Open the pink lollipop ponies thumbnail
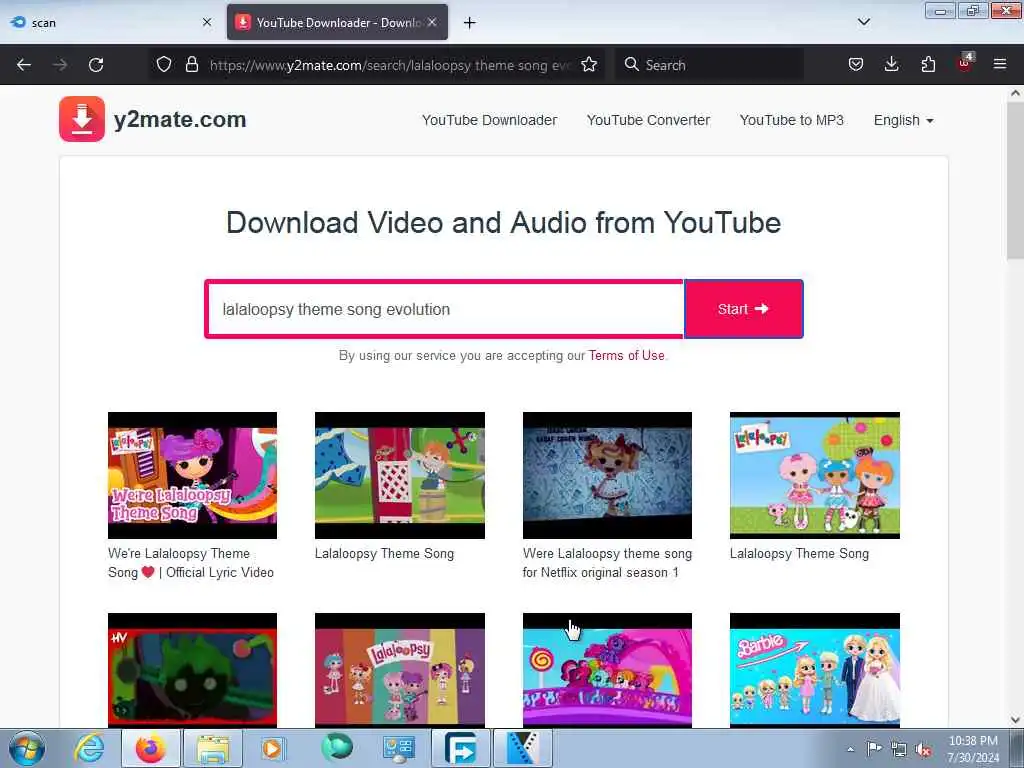This screenshot has height=768, width=1024. click(607, 670)
